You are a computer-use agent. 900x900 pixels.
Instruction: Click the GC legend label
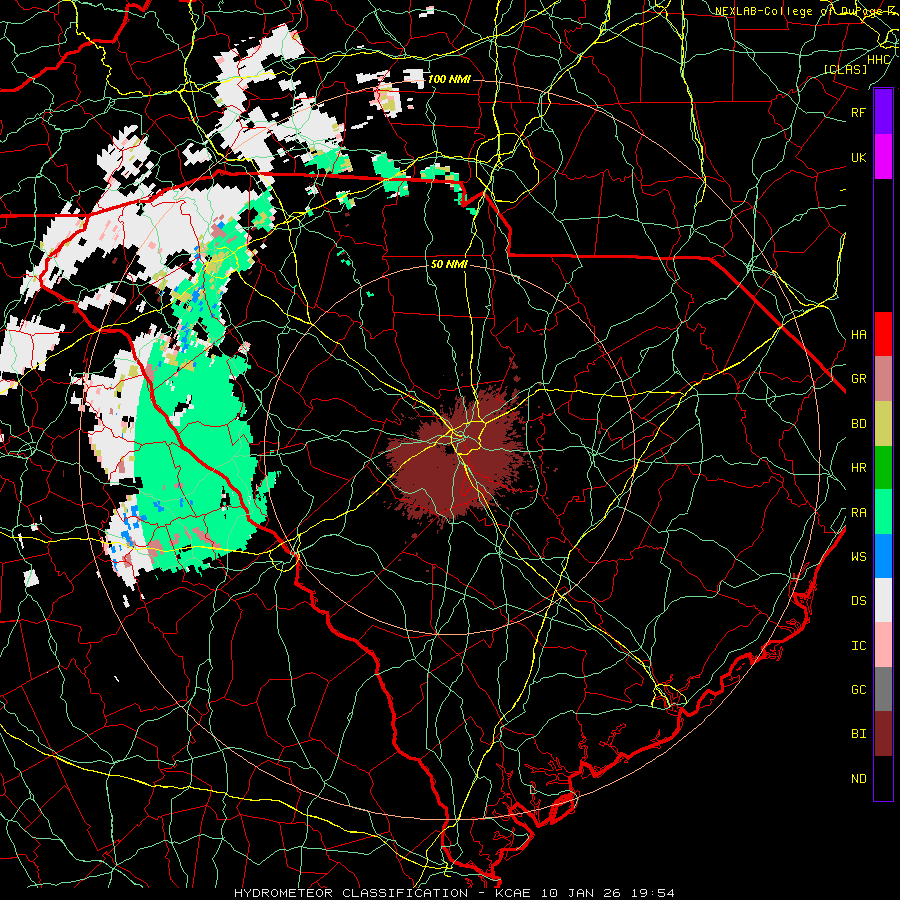(858, 690)
